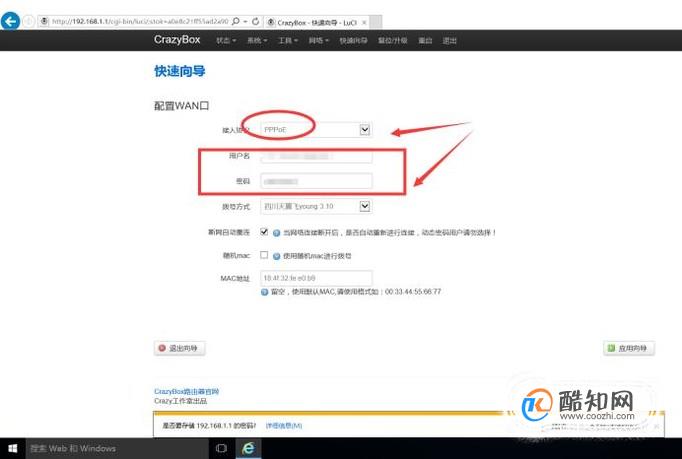
Task: Open 复位/升级 in navigation bar
Action: [392, 40]
